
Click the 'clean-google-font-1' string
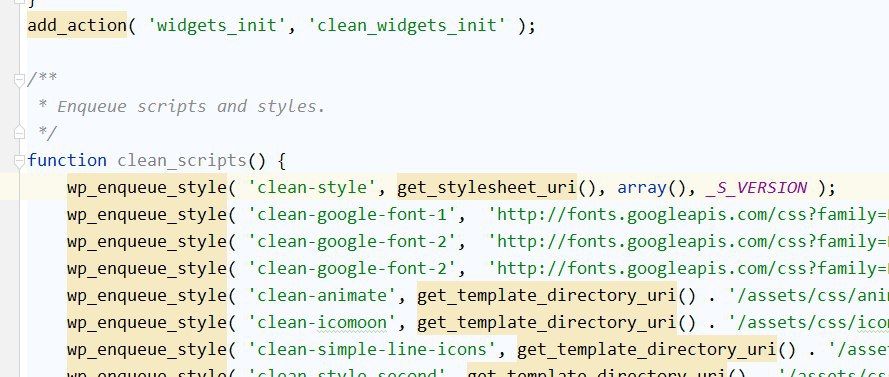(353, 214)
